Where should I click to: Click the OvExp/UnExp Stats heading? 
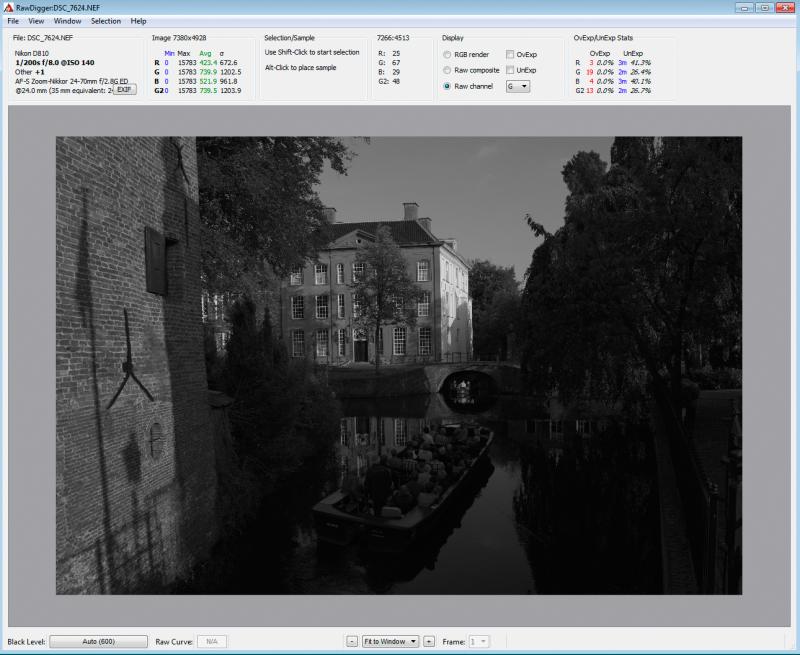603,38
